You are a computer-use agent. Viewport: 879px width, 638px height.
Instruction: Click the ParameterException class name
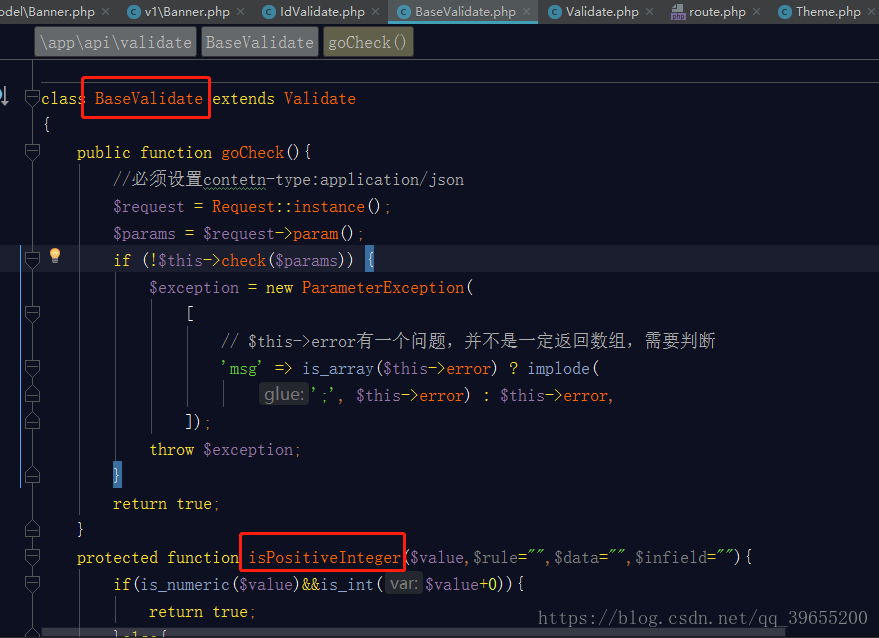click(x=383, y=288)
